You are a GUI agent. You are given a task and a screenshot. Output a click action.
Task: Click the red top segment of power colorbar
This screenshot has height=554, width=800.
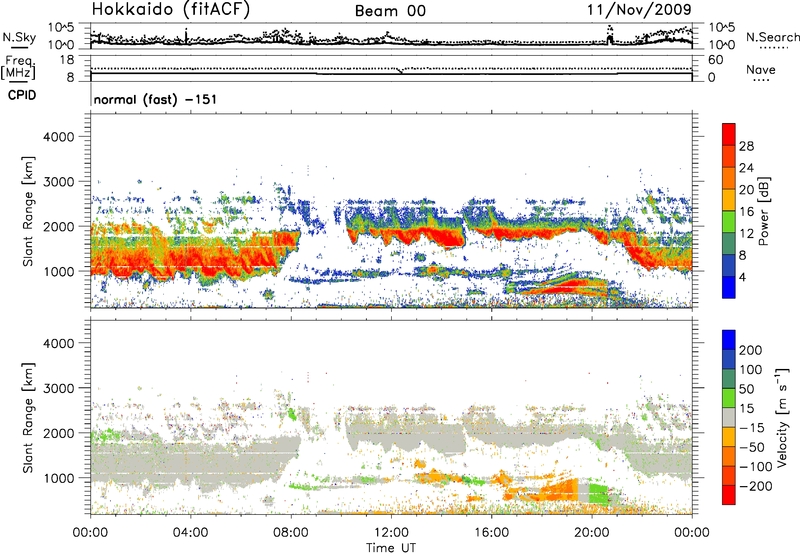click(729, 135)
